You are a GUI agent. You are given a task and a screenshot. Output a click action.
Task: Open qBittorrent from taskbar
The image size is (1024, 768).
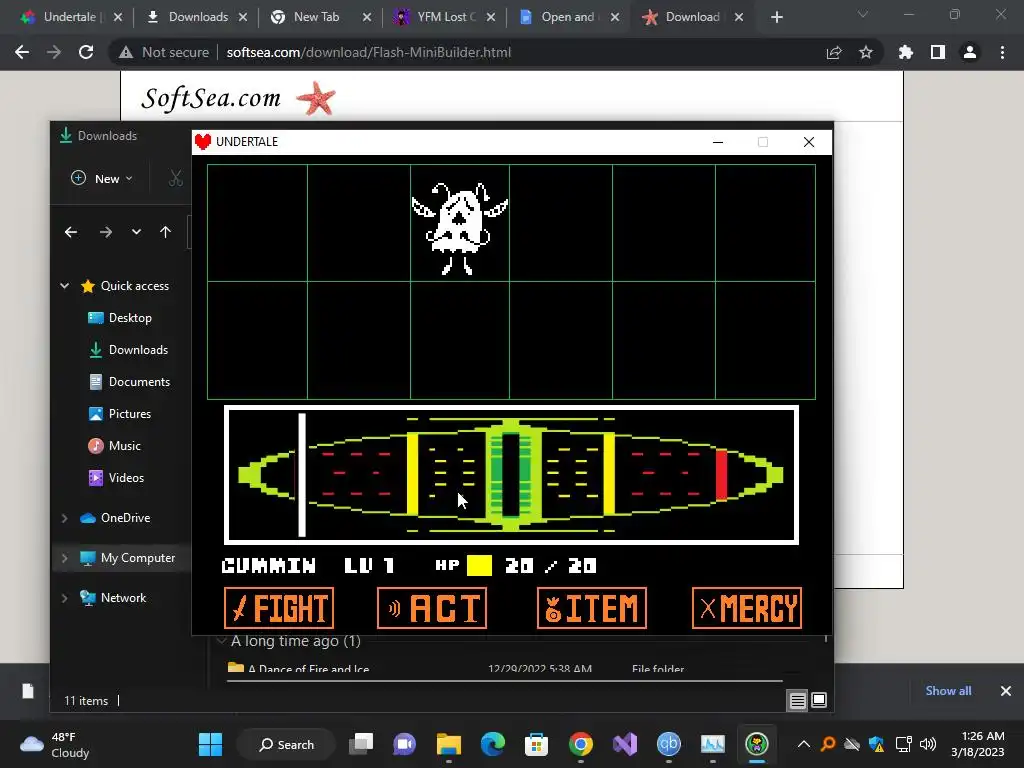pos(669,744)
